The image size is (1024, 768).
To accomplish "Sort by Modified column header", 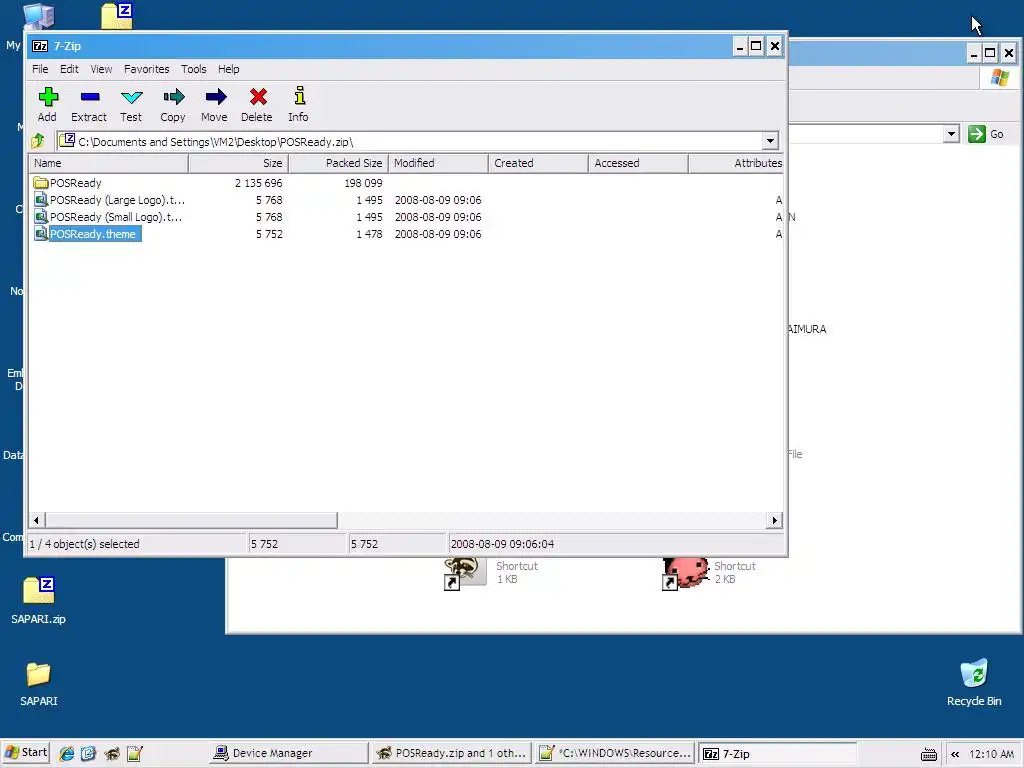I will (438, 163).
